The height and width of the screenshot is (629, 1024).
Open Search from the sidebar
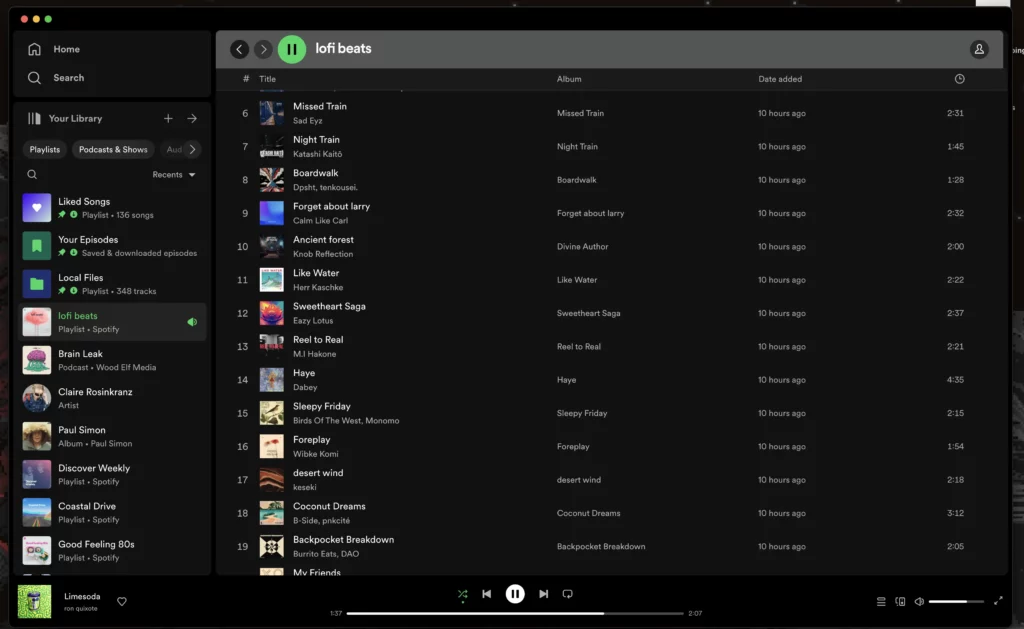pos(35,78)
